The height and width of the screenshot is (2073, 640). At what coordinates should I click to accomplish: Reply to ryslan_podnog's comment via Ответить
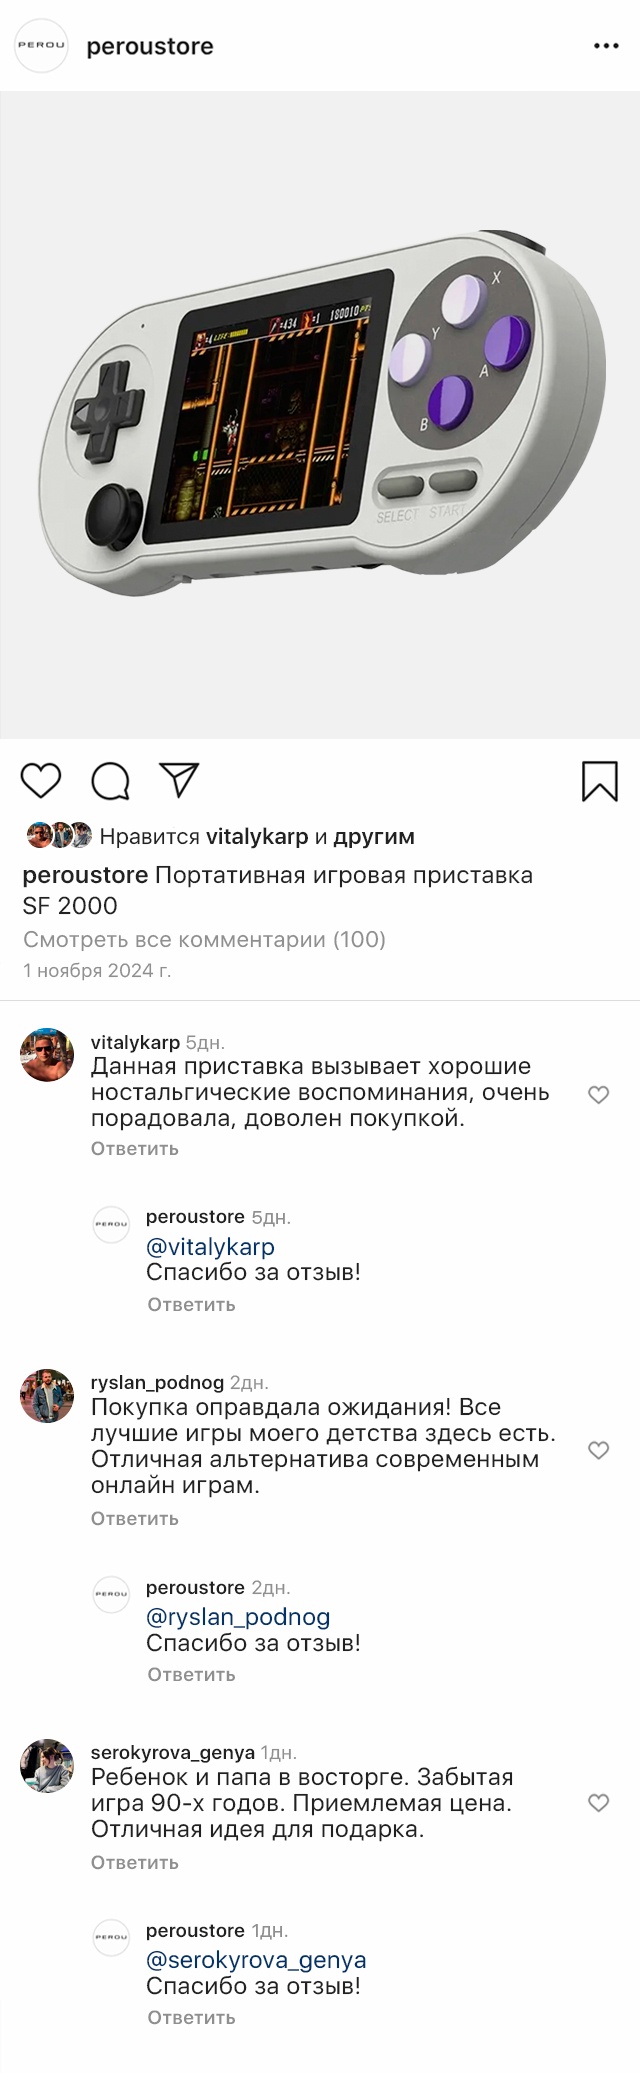[x=135, y=1518]
